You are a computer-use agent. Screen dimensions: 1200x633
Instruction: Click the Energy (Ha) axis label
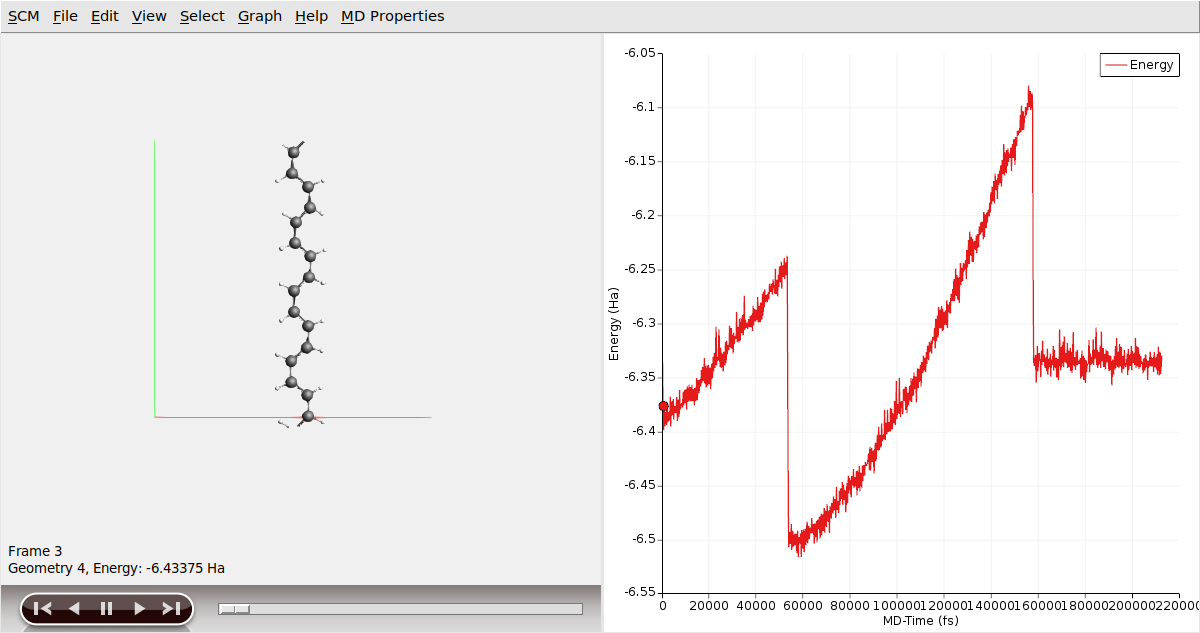(x=614, y=323)
